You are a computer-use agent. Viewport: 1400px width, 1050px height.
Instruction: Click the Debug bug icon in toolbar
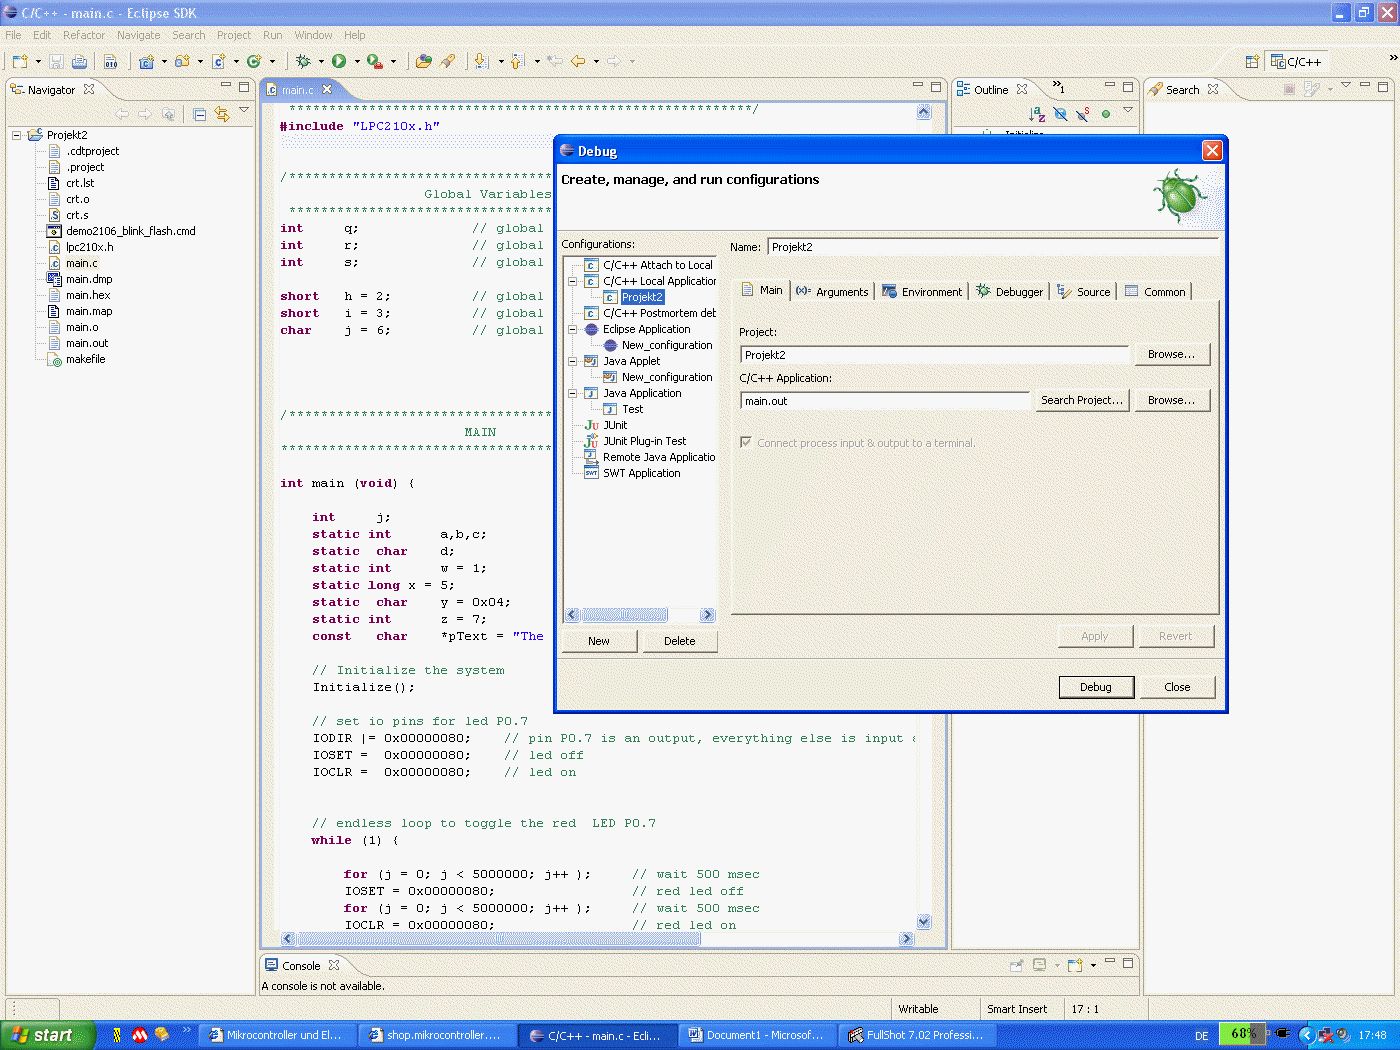pos(303,62)
